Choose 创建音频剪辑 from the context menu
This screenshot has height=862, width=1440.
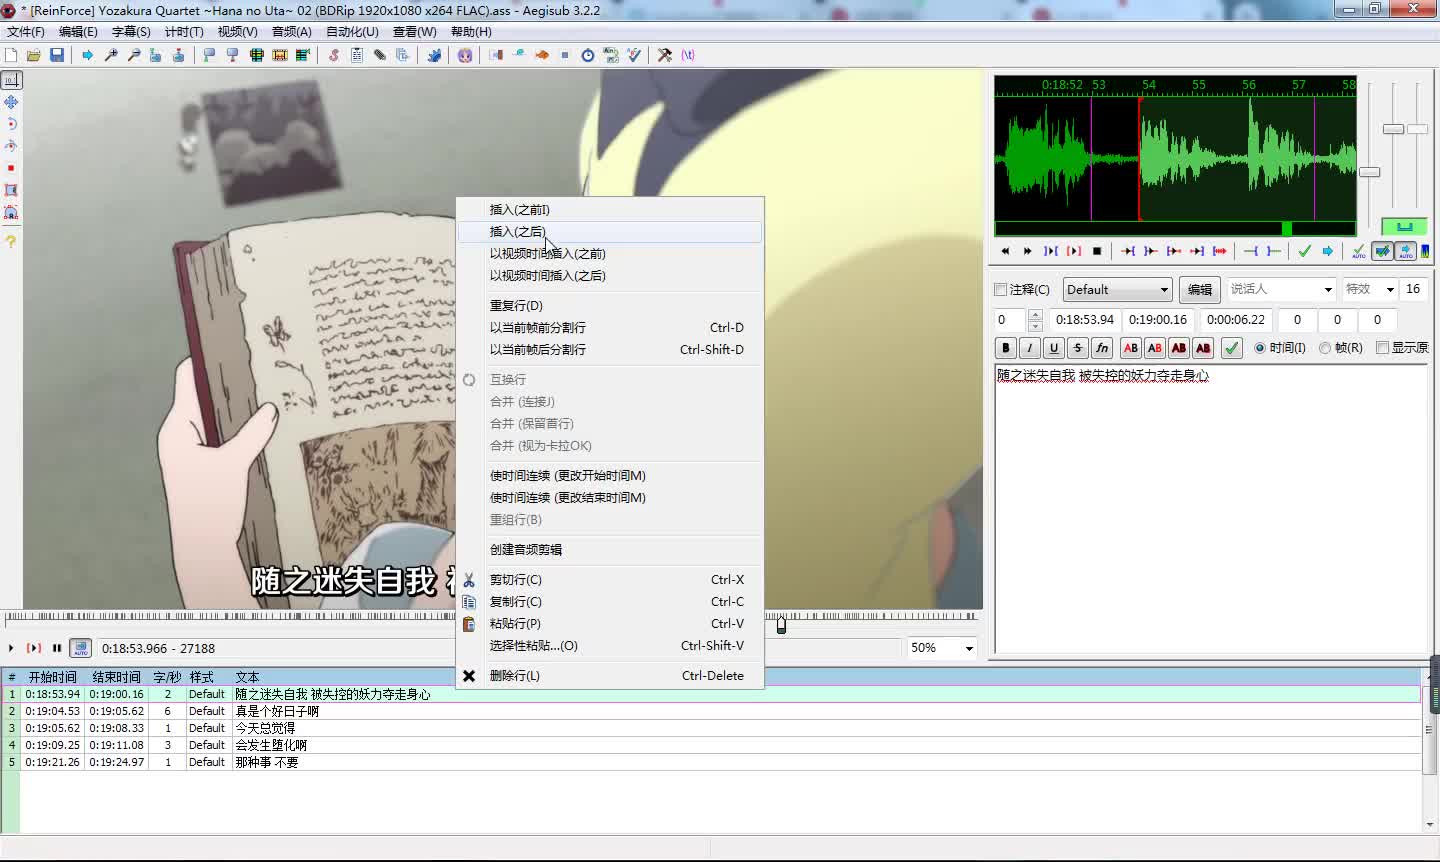610,549
